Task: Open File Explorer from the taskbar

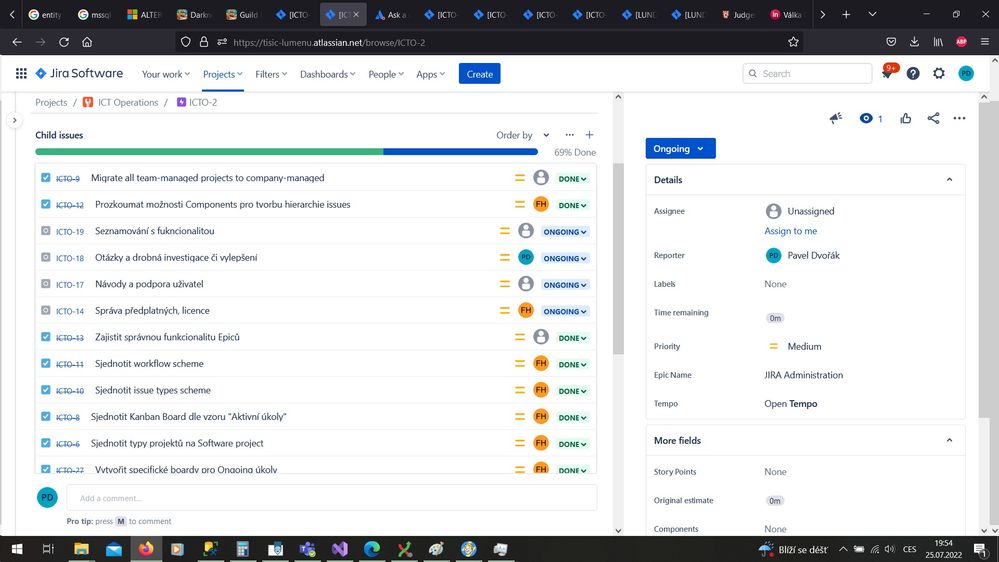Action: pos(81,549)
